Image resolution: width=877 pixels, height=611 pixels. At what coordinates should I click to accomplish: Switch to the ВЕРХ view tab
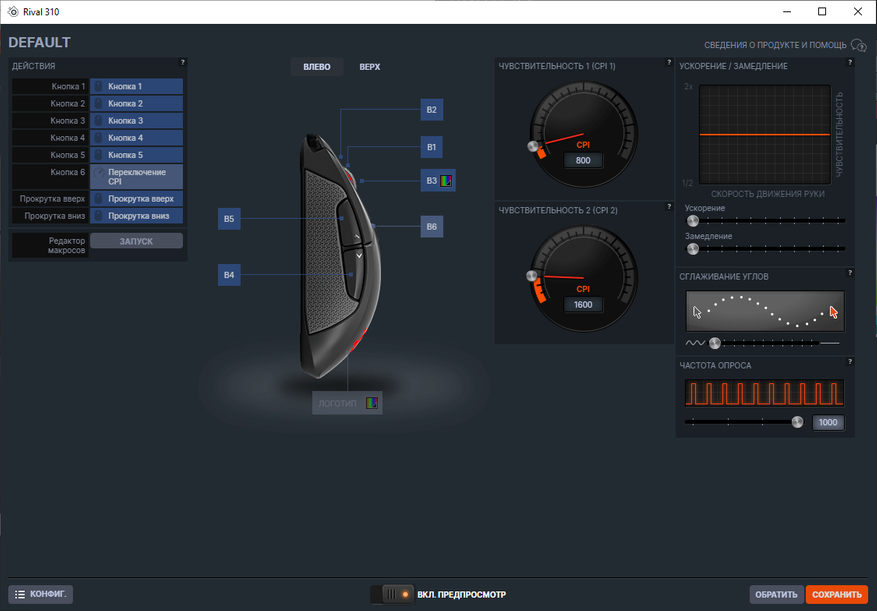370,67
